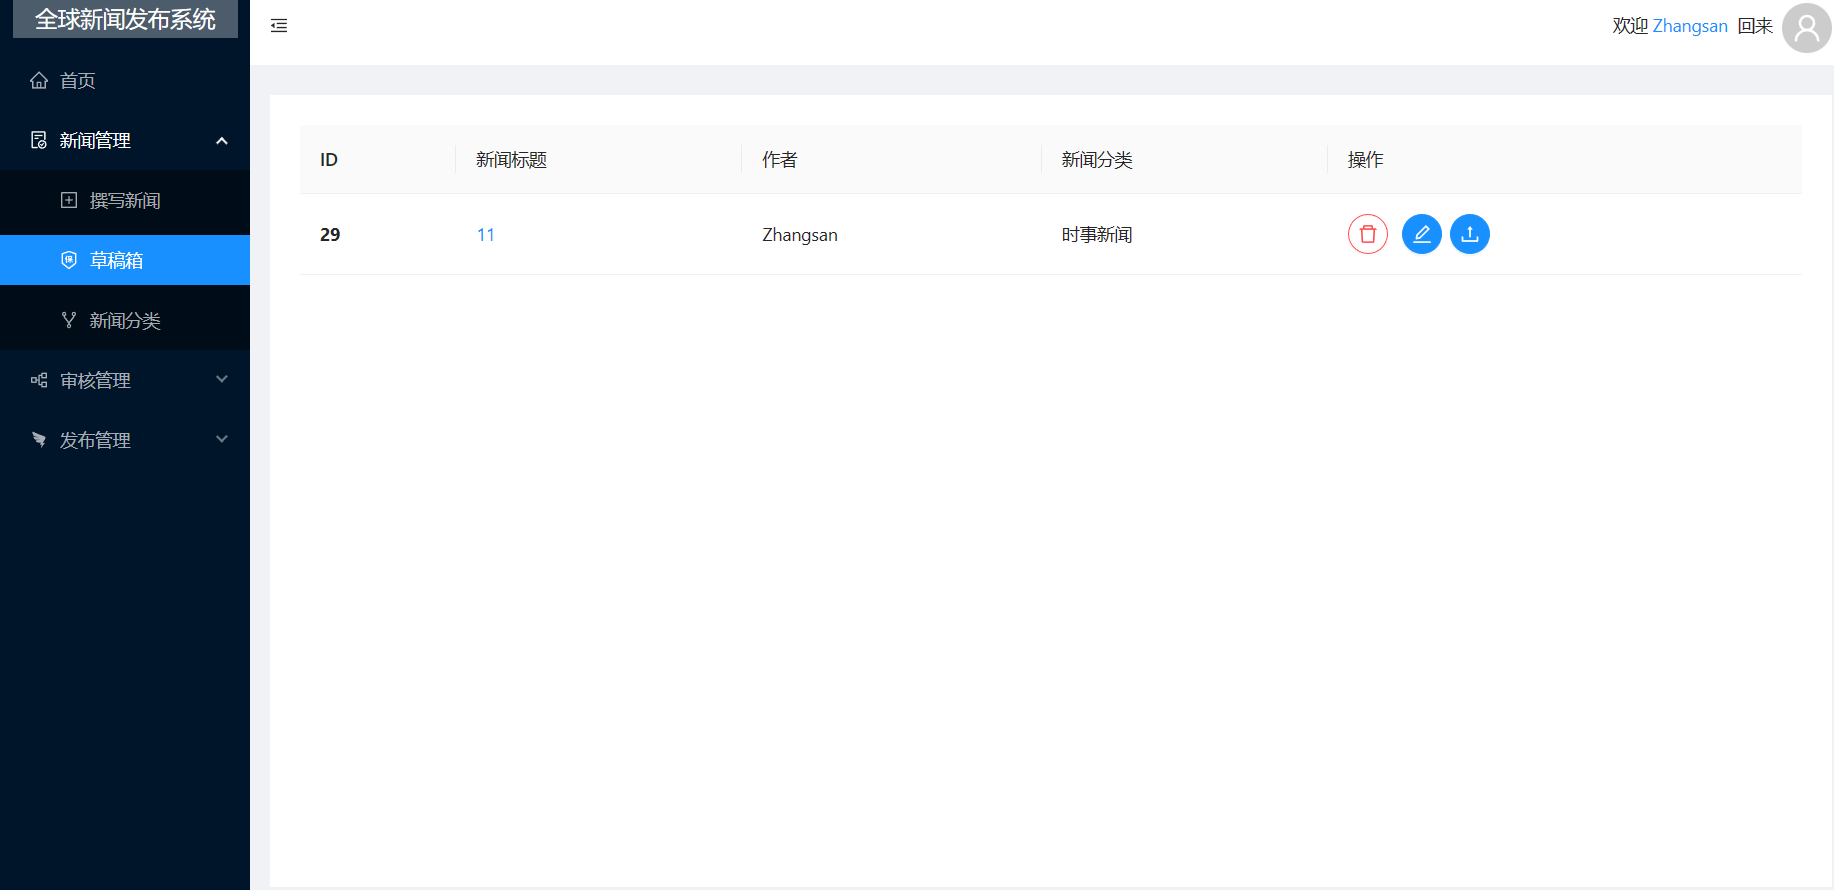The width and height of the screenshot is (1834, 890).
Task: Submit draft 29 with the upload icon
Action: click(1469, 234)
